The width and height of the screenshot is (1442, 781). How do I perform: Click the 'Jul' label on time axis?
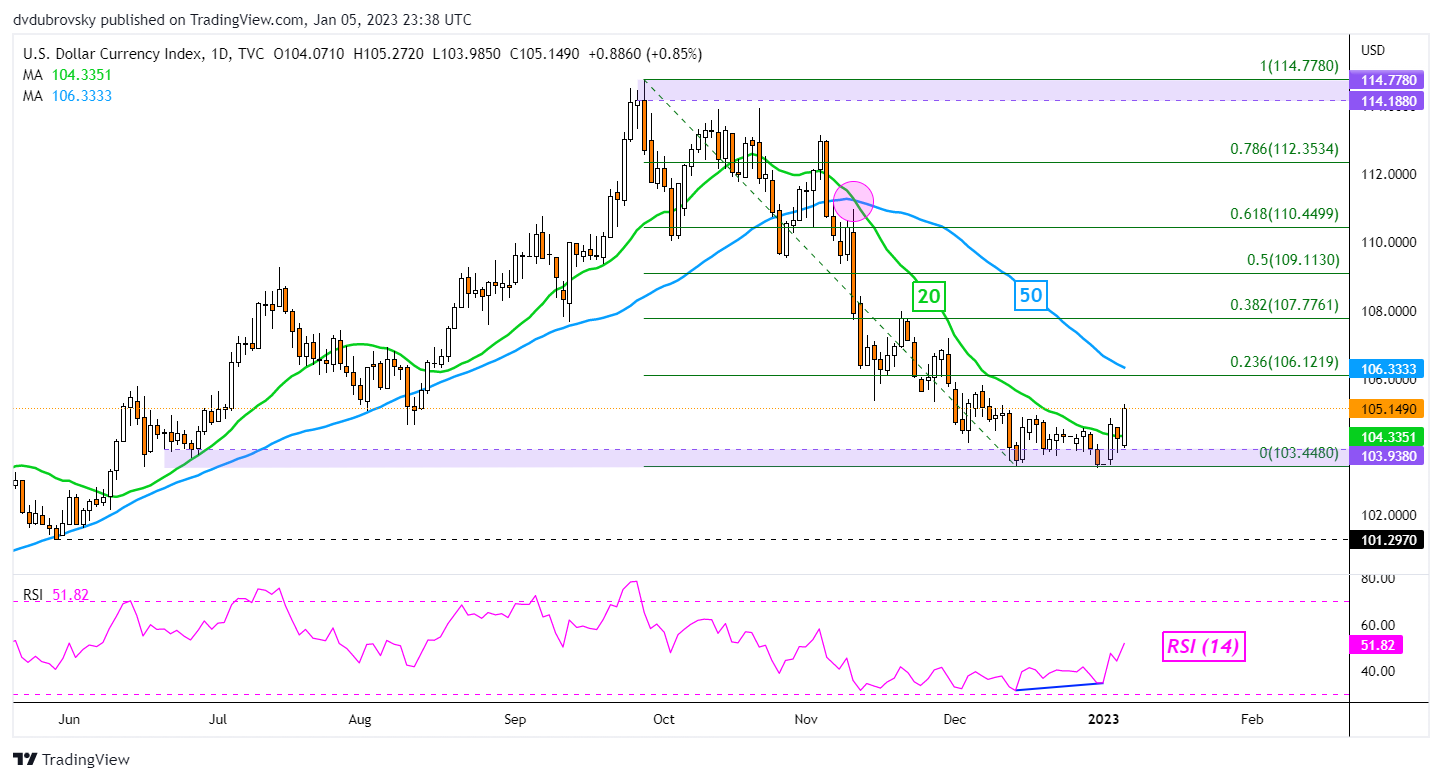218,719
